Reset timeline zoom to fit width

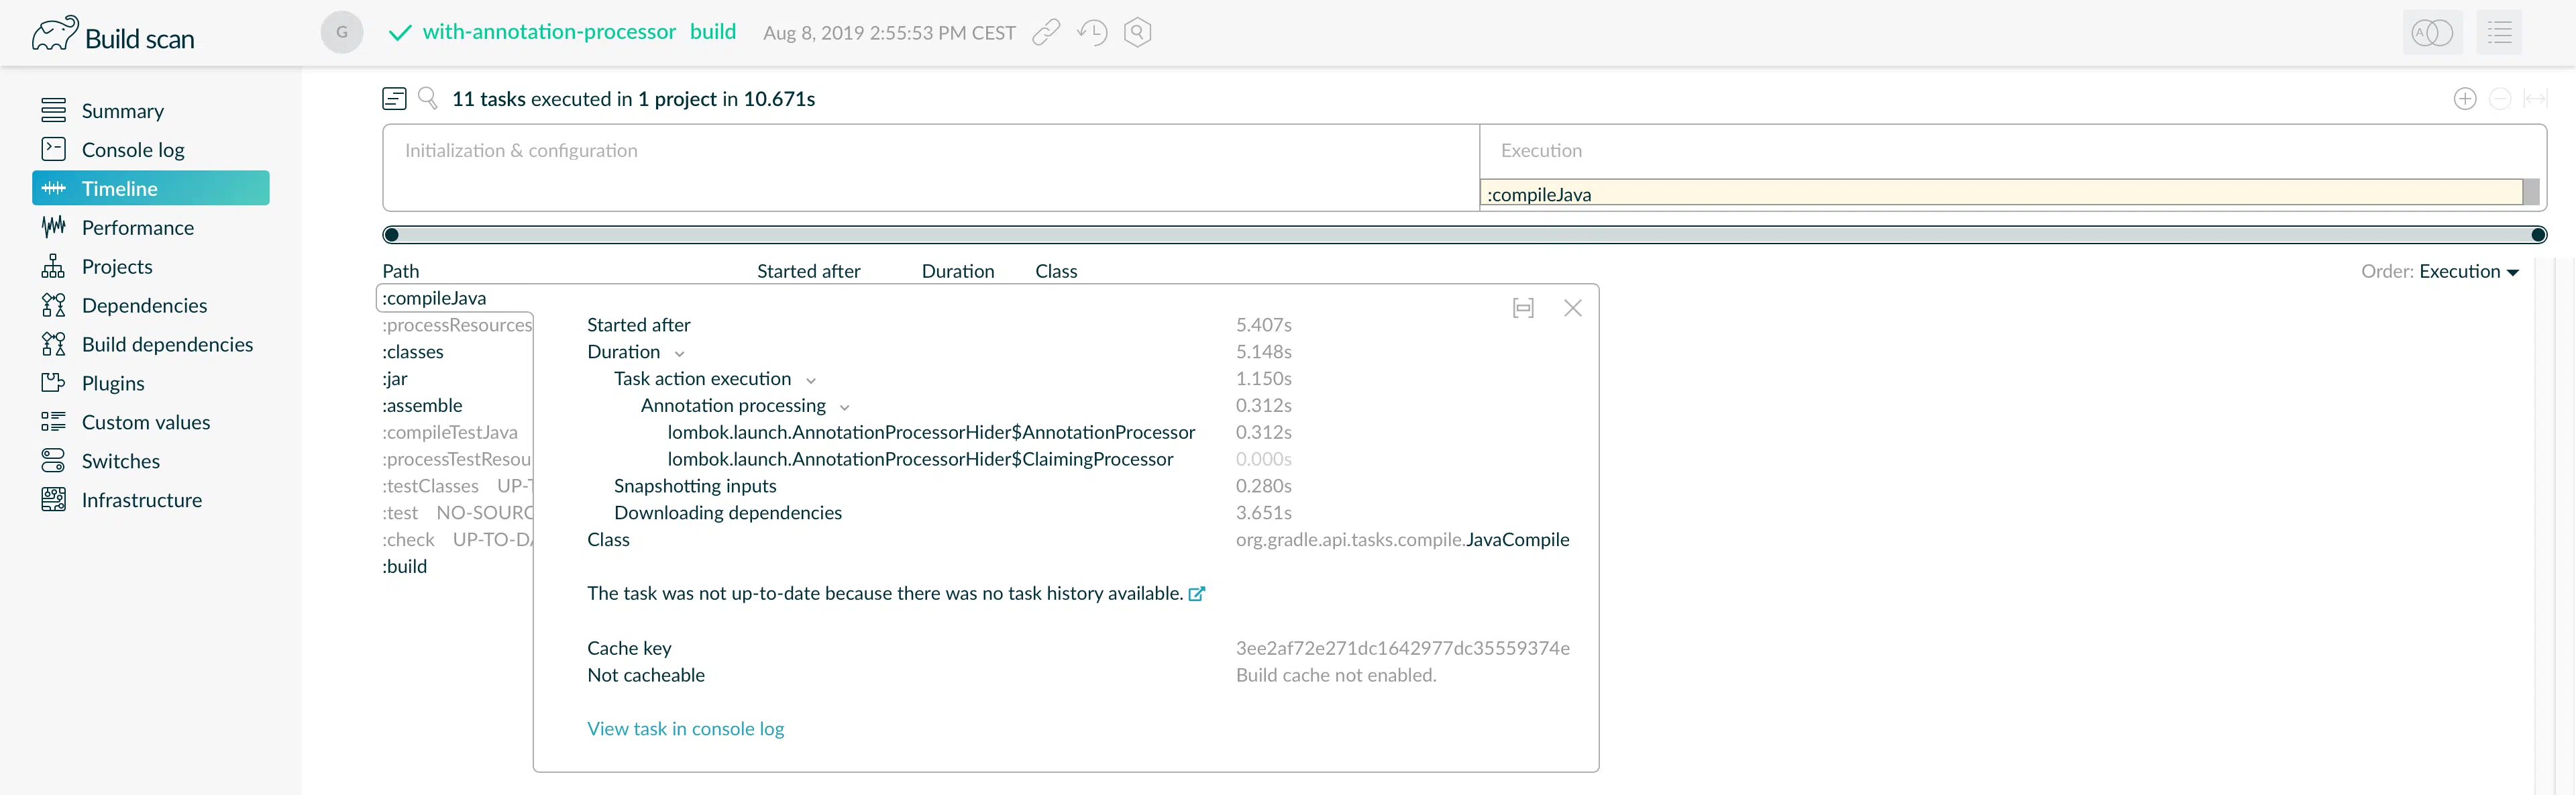tap(2535, 98)
